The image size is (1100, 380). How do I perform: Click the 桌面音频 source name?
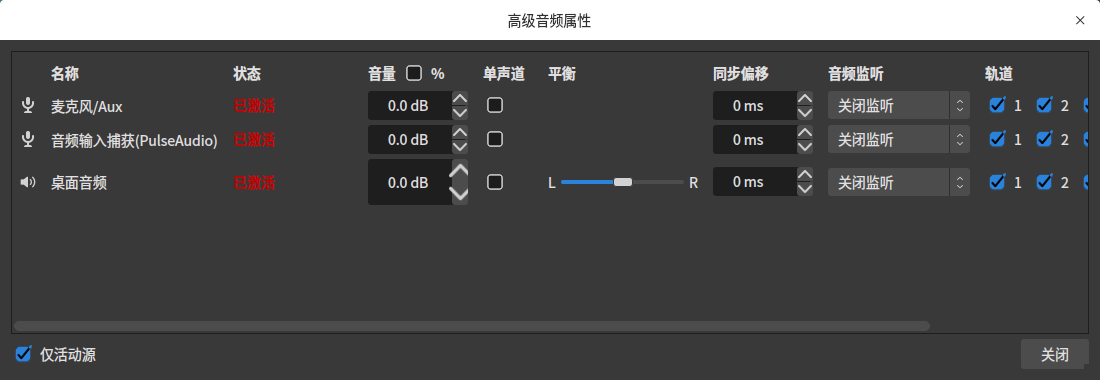click(79, 183)
